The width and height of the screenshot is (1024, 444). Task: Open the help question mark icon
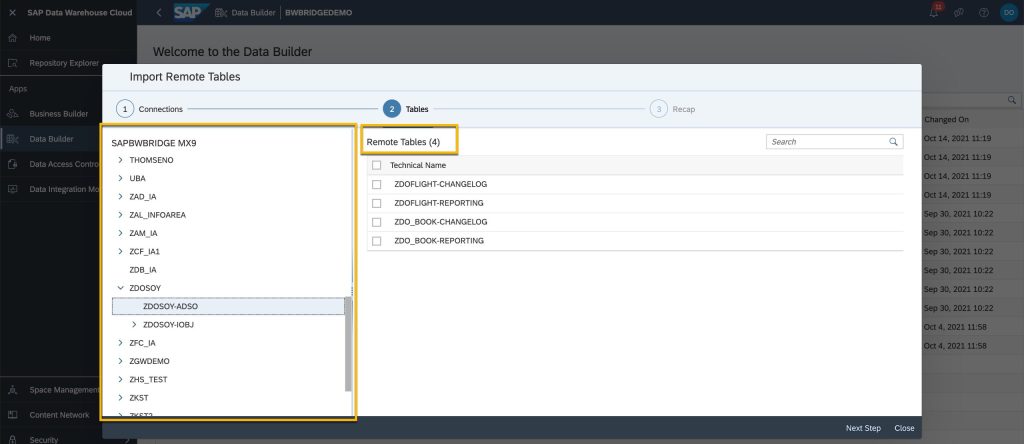tap(984, 12)
